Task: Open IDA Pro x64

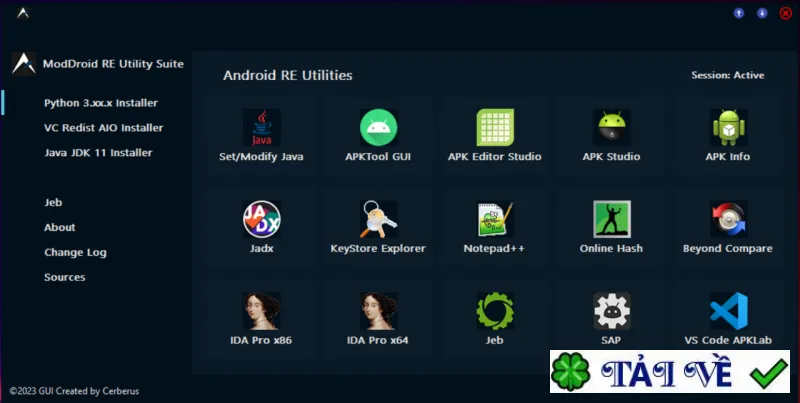Action: [378, 319]
